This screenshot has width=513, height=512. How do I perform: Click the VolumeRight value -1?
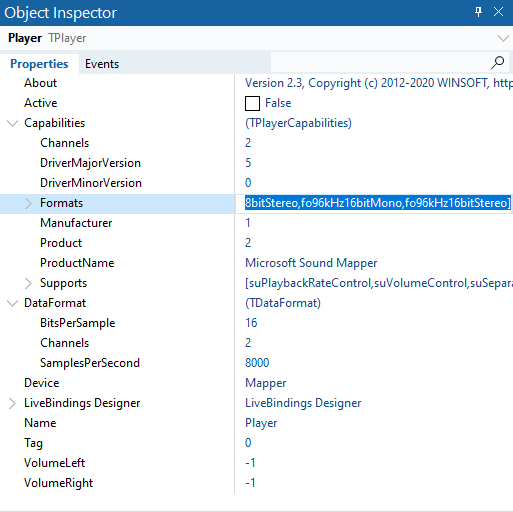click(250, 483)
